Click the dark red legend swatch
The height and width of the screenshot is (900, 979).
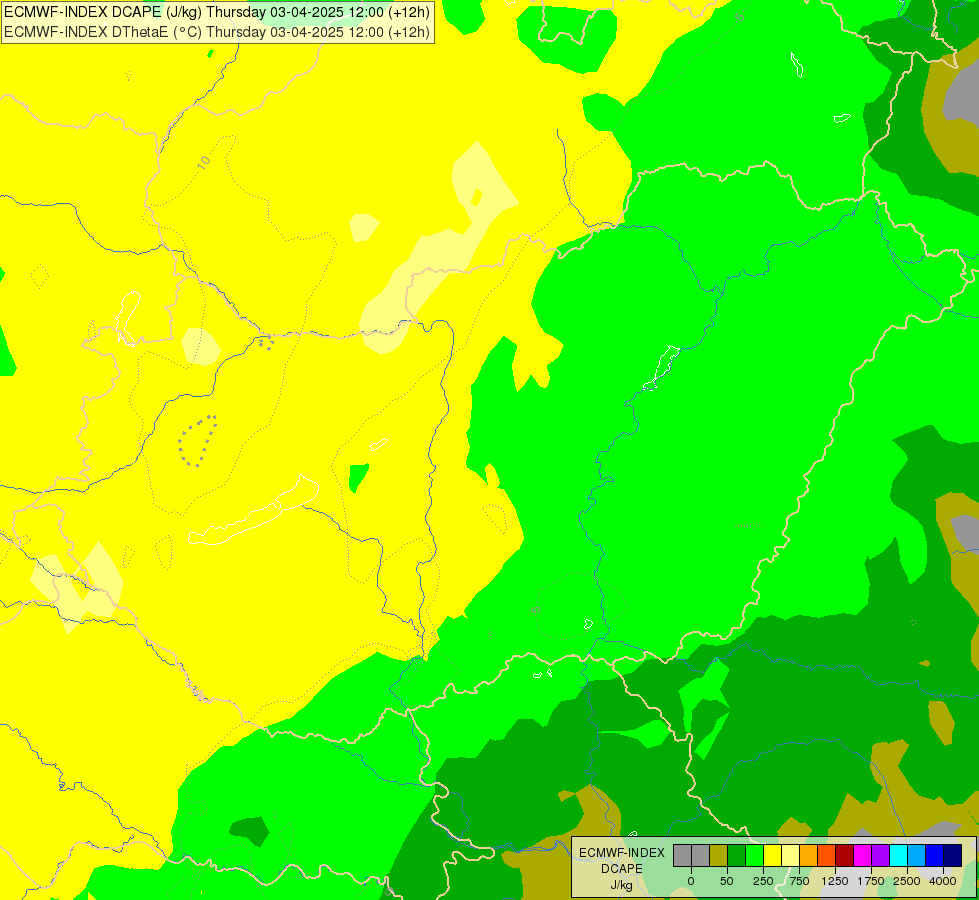pos(845,856)
